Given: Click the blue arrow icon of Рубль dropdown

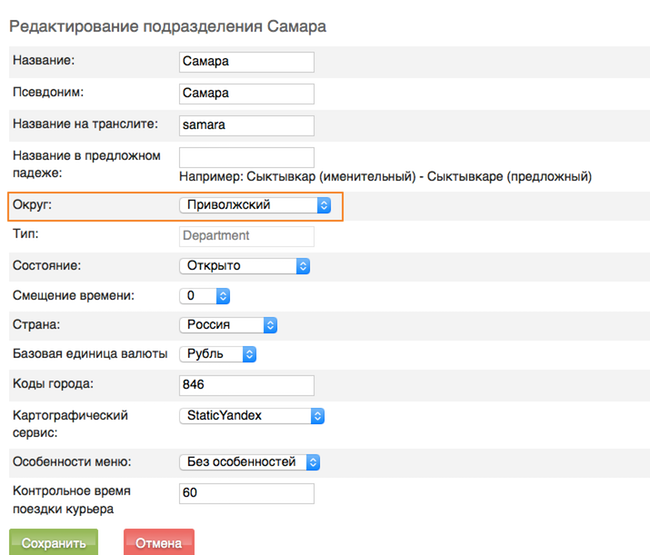Looking at the screenshot, I should click(249, 354).
